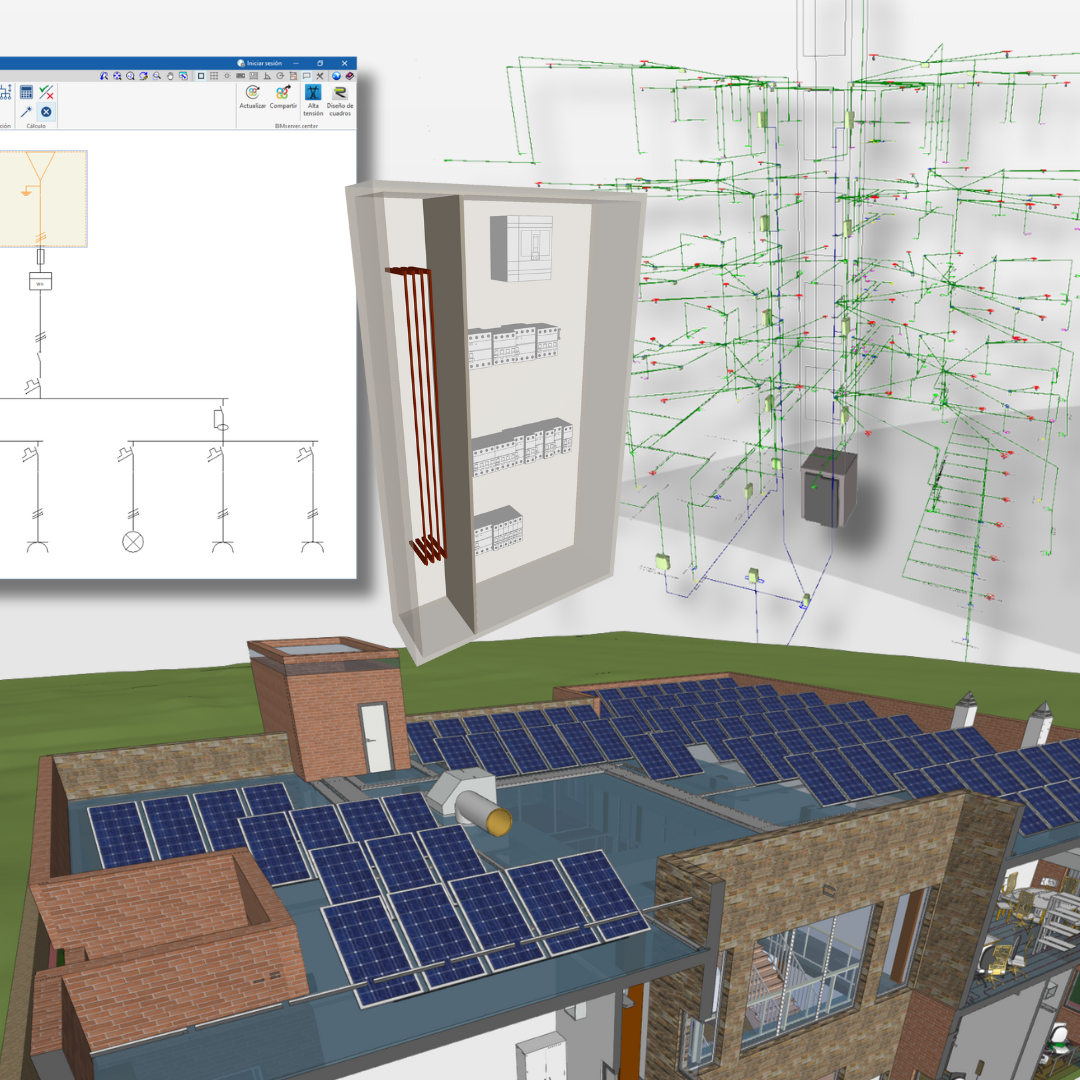
Task: Open Diseño de cuadros tool
Action: [340, 93]
